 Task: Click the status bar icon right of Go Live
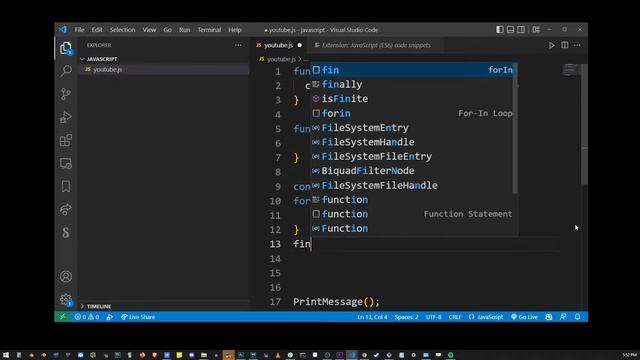[549, 317]
